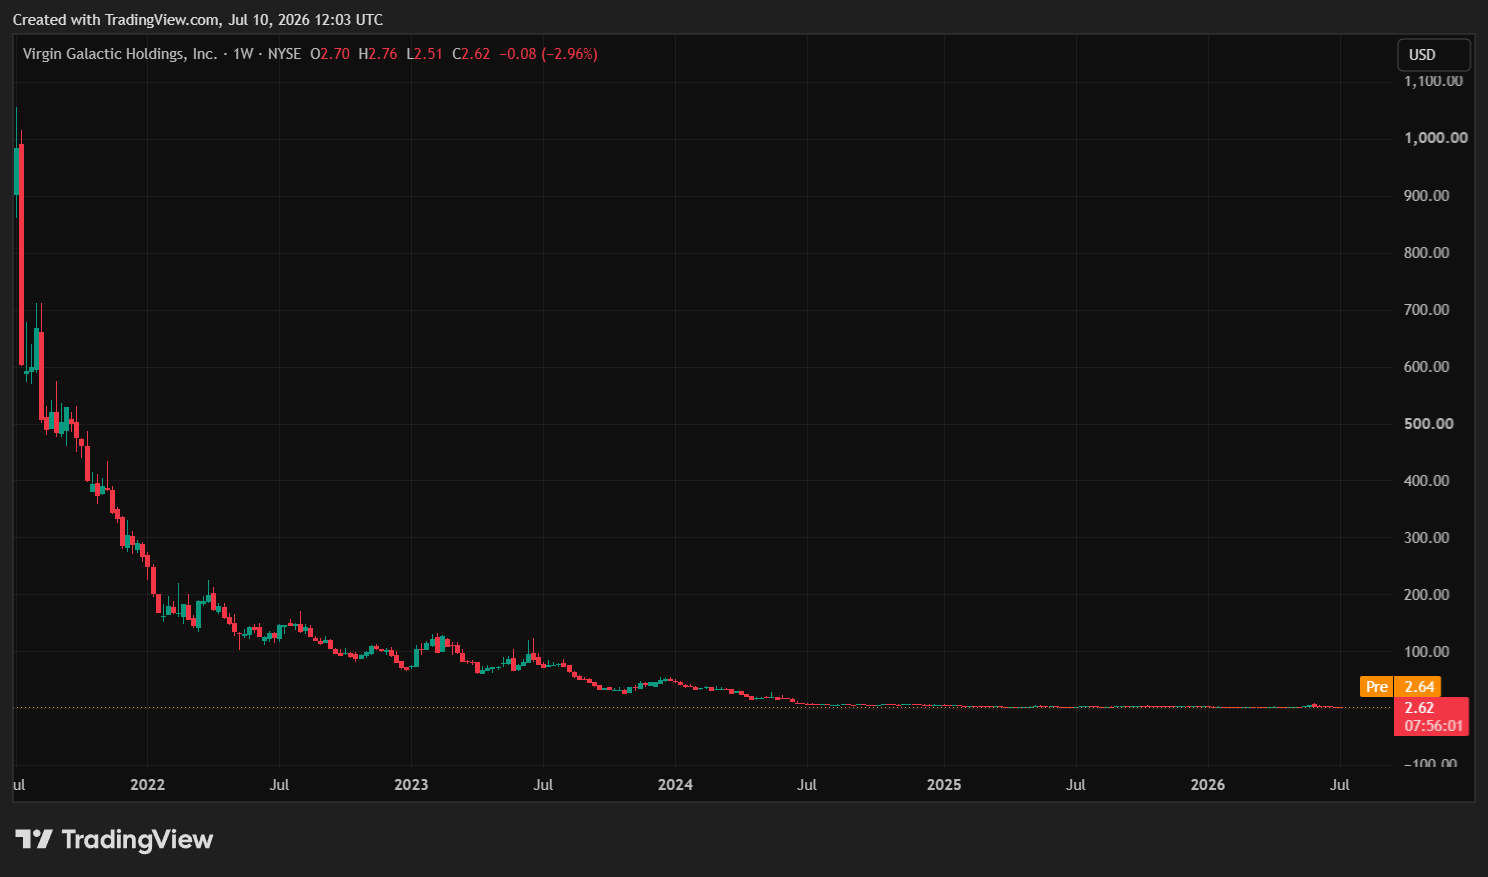Click the 1,000.00 price axis label
The width and height of the screenshot is (1488, 877).
click(1436, 138)
